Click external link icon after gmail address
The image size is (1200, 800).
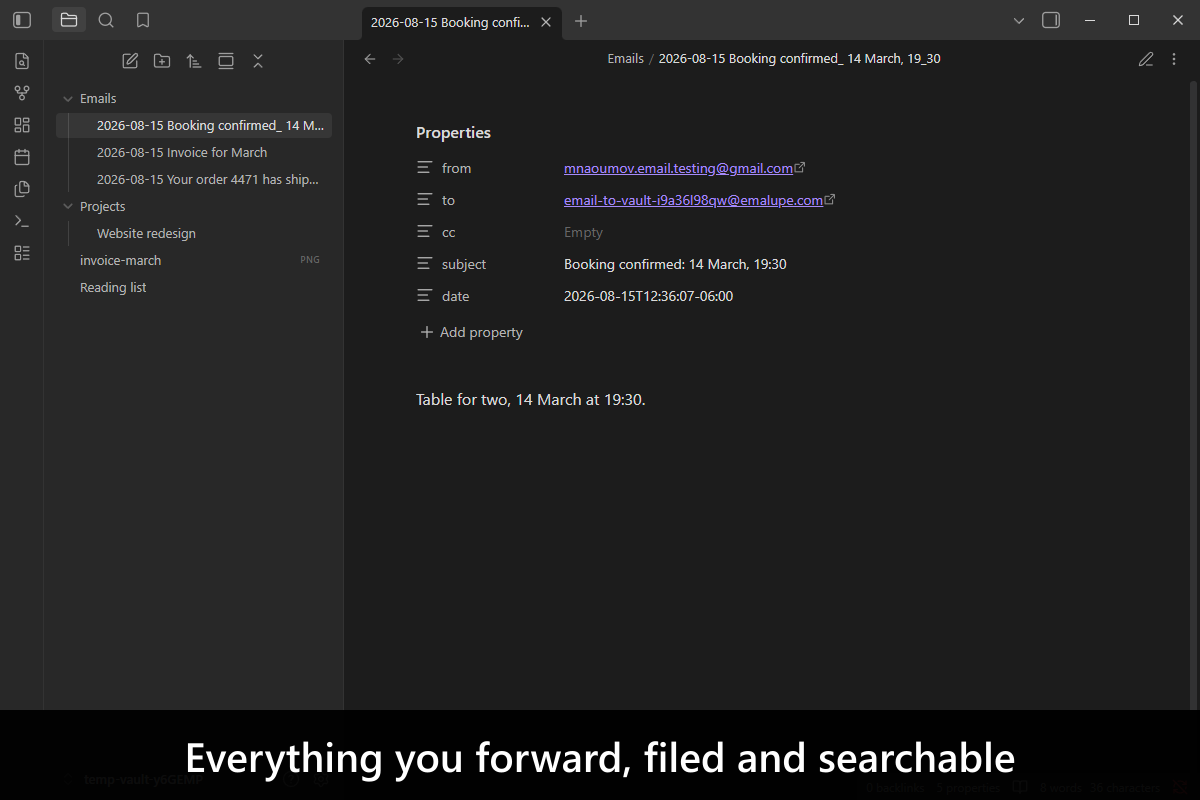click(800, 168)
